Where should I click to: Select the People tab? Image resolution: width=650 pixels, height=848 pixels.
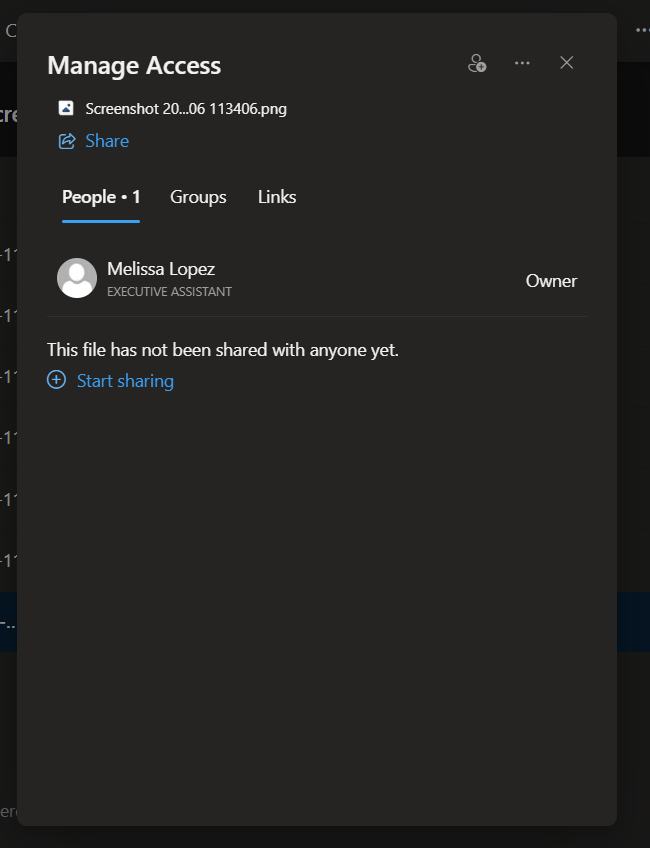pos(101,197)
